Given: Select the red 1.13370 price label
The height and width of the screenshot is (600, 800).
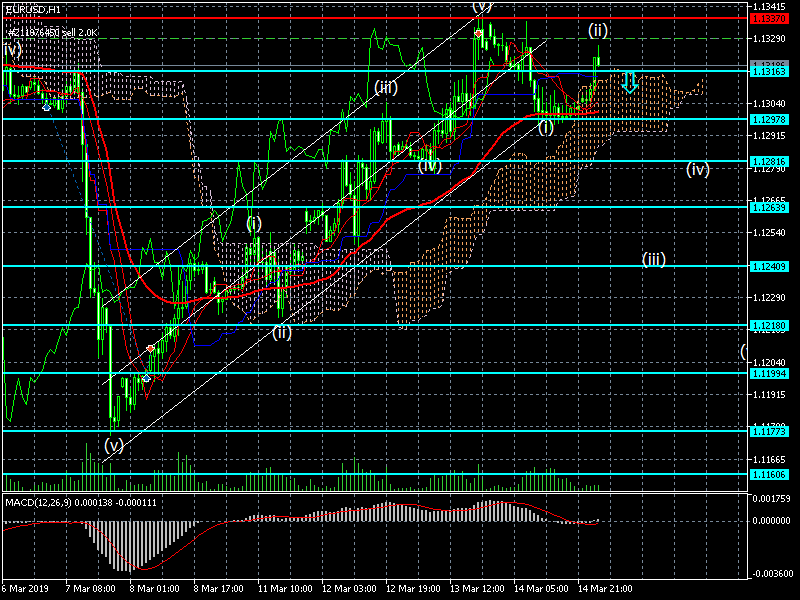Looking at the screenshot, I should [x=770, y=18].
